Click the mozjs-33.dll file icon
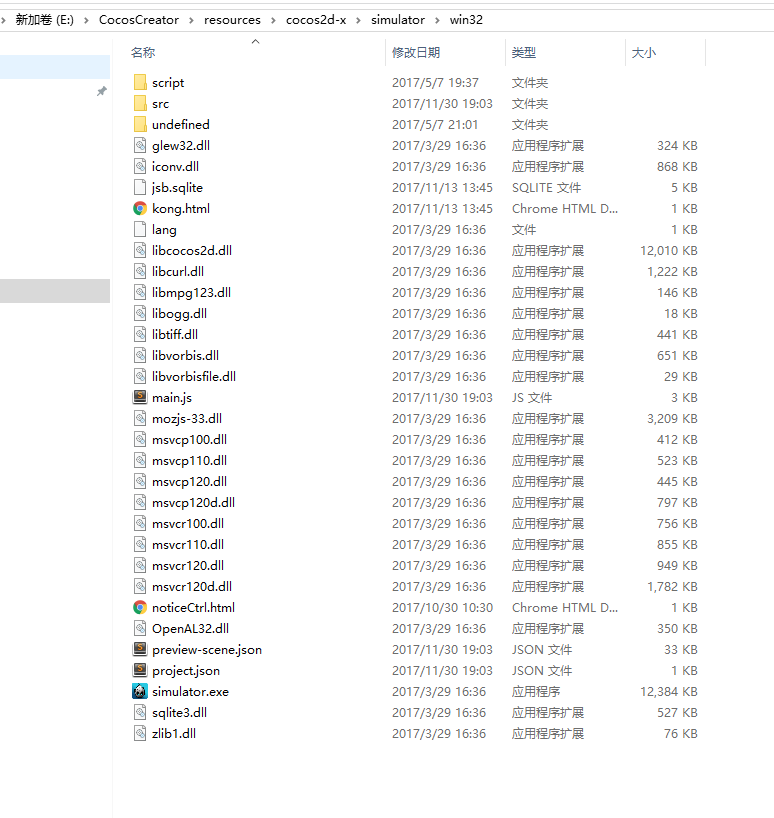 (x=140, y=418)
